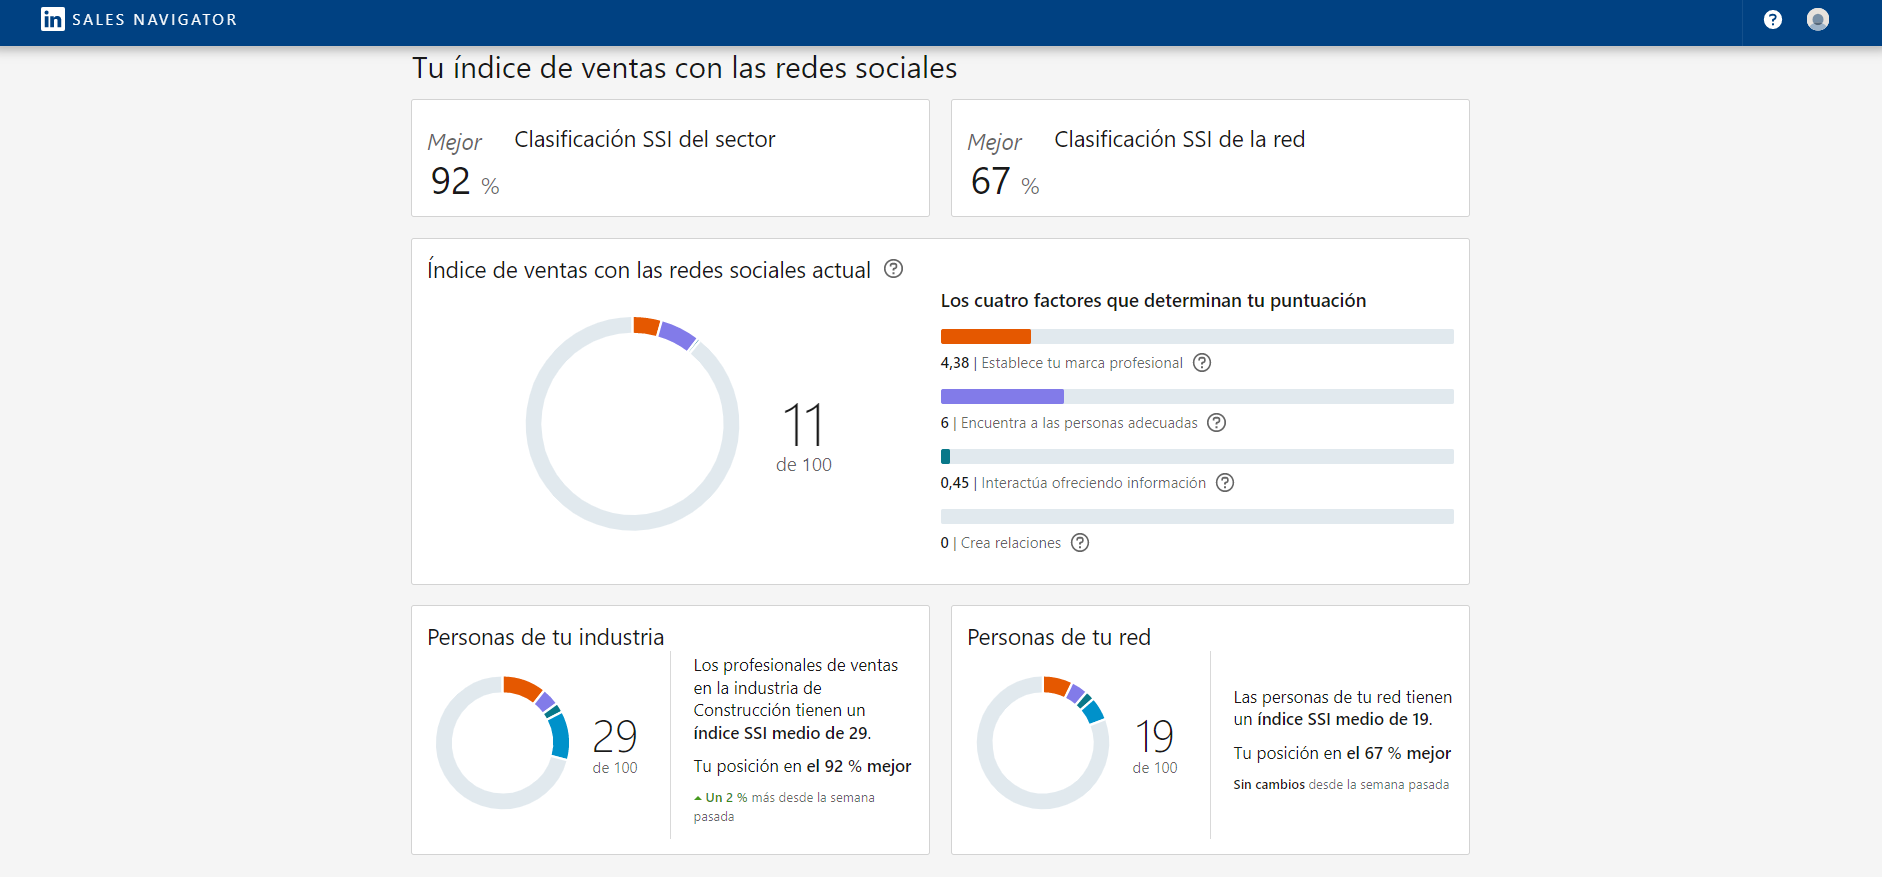Click the network score 19 de 100
Image resolution: width=1882 pixels, height=877 pixels.
[x=1155, y=746]
